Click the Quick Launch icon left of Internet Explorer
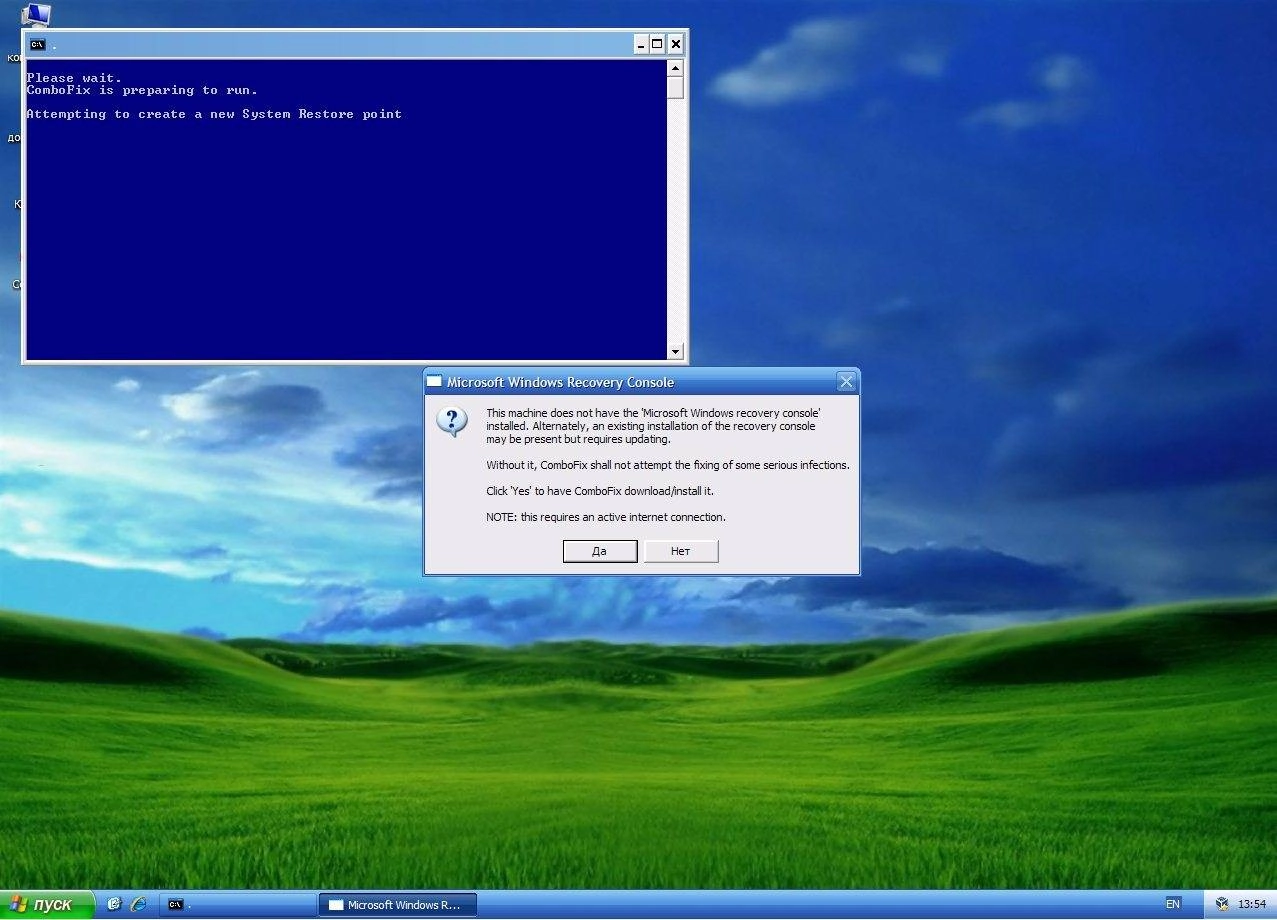The width and height of the screenshot is (1277, 920). pyautogui.click(x=114, y=904)
